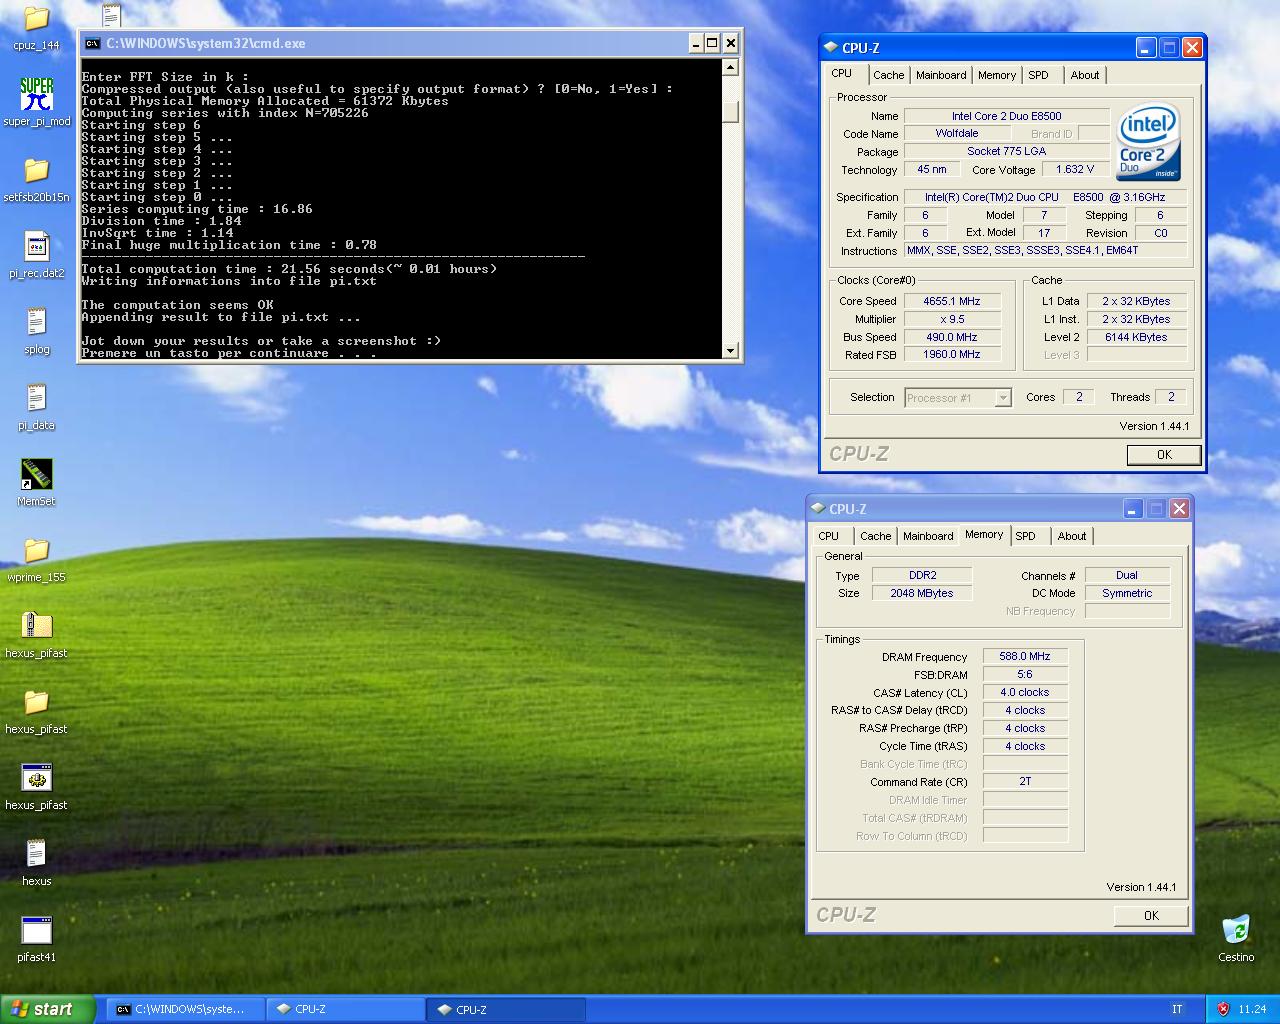Viewport: 1280px width, 1024px height.
Task: Open Mainboard tab in lower CPU-Z window
Action: pyautogui.click(x=928, y=536)
